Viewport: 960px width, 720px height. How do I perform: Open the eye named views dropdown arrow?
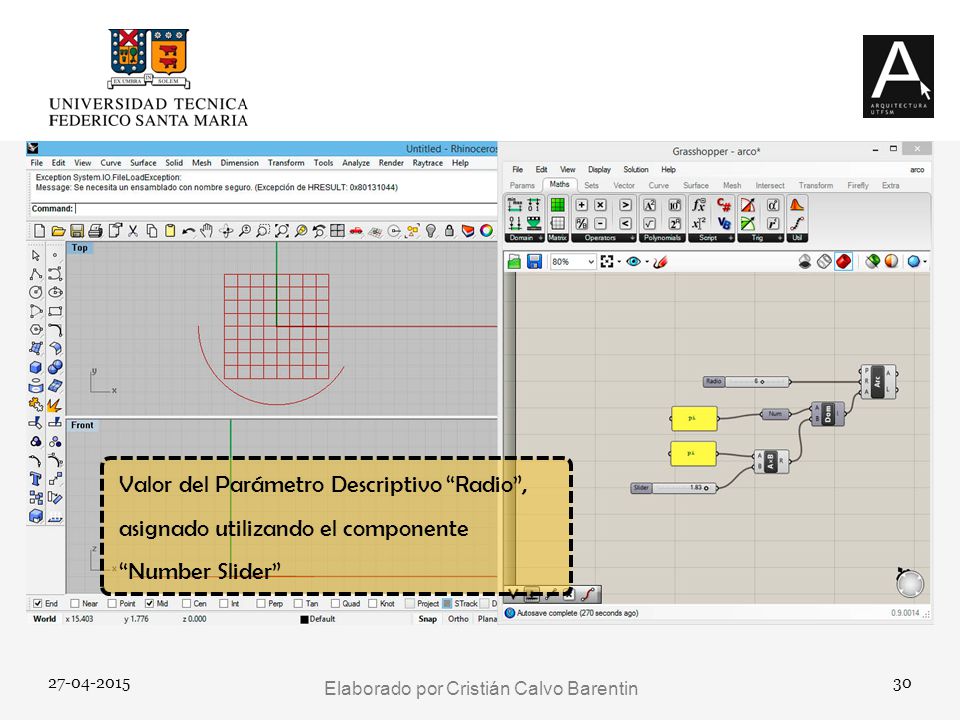[x=647, y=262]
